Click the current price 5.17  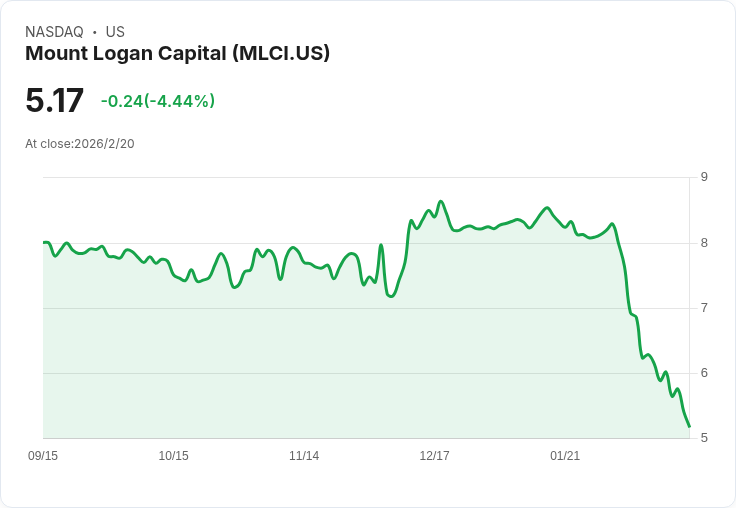tap(54, 100)
